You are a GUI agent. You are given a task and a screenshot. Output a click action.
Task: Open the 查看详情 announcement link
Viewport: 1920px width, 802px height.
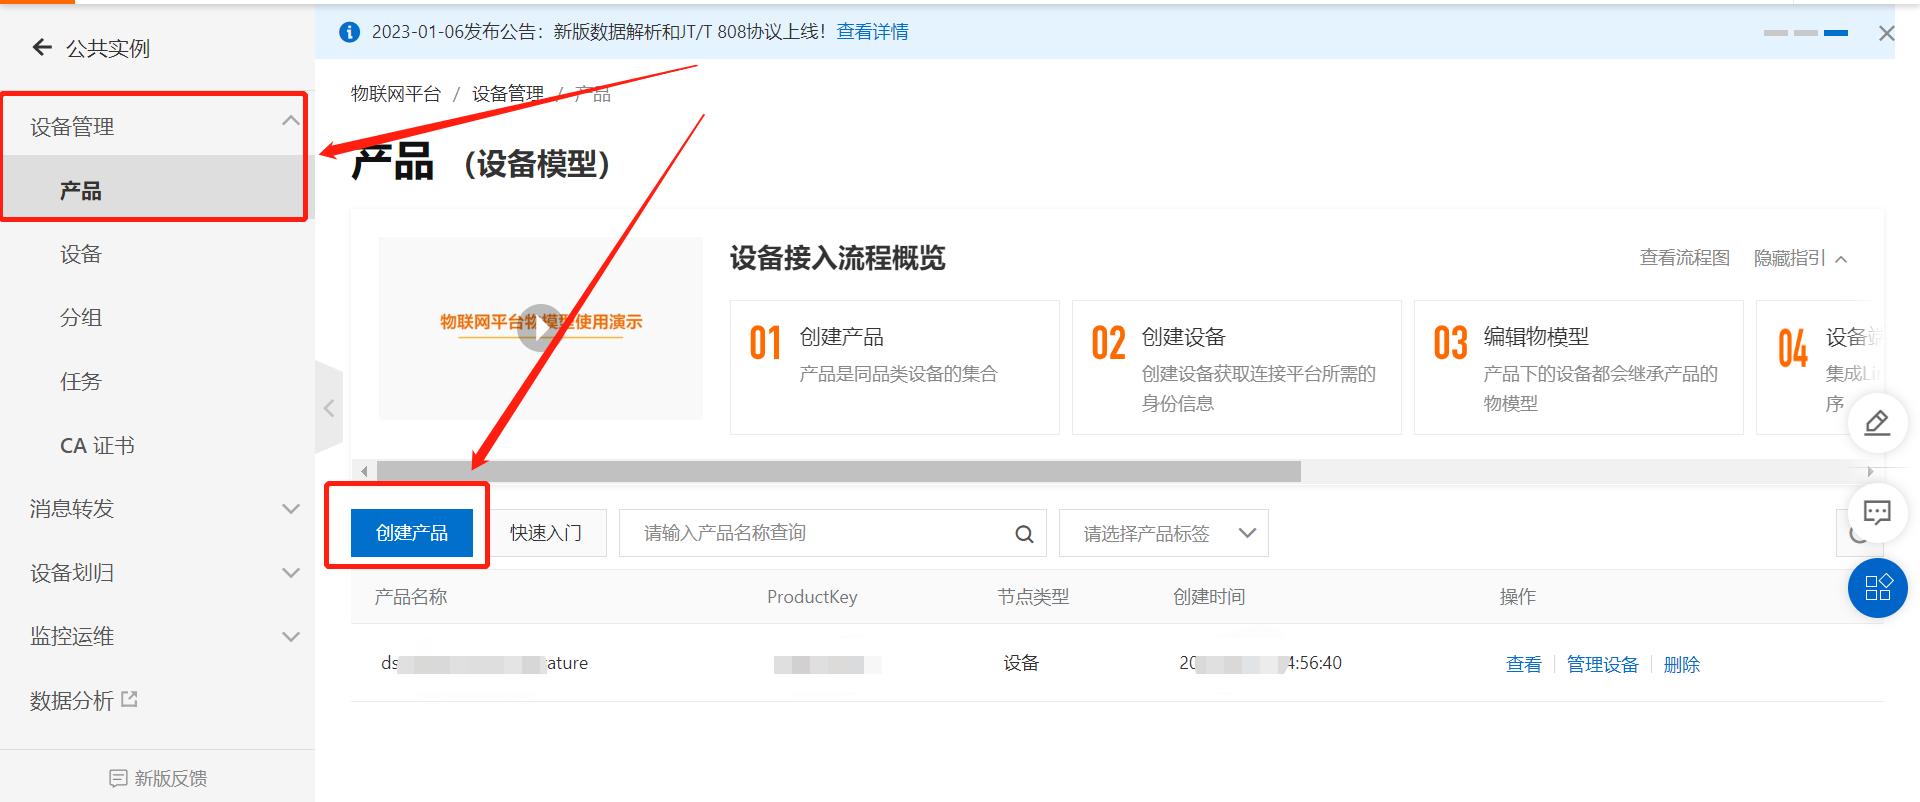click(x=872, y=32)
